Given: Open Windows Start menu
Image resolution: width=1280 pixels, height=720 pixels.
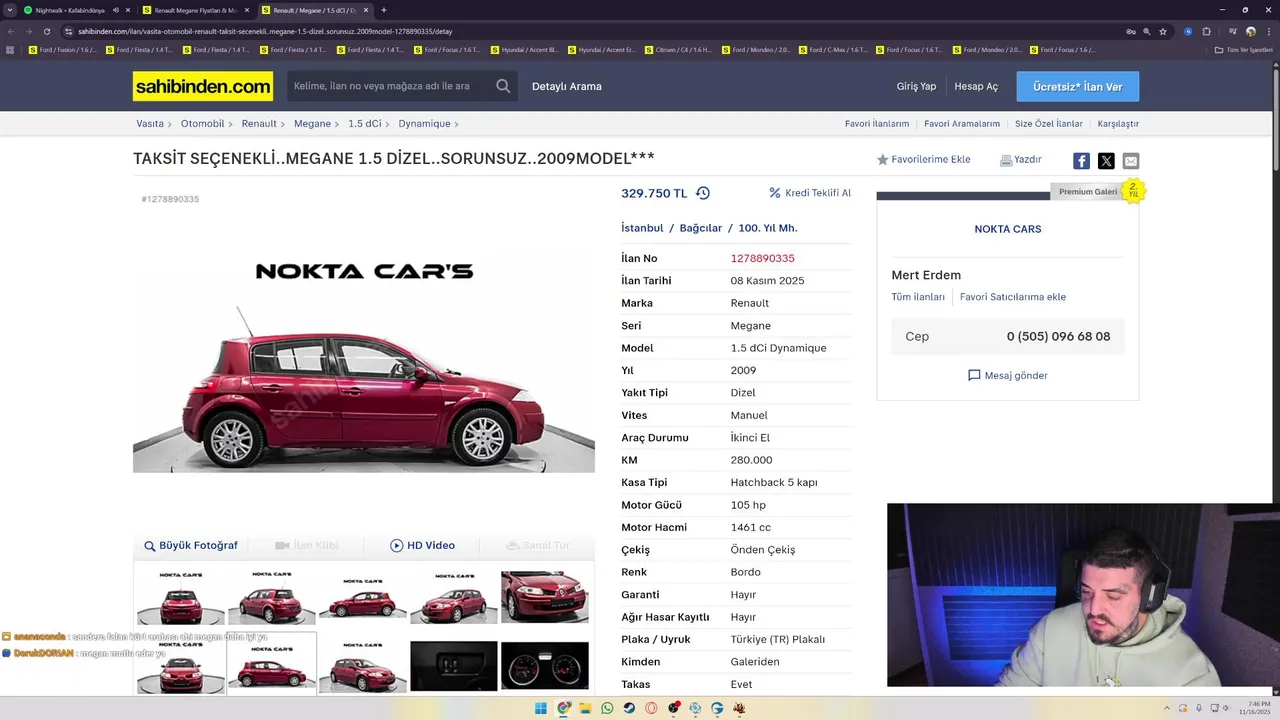Looking at the screenshot, I should tap(541, 708).
